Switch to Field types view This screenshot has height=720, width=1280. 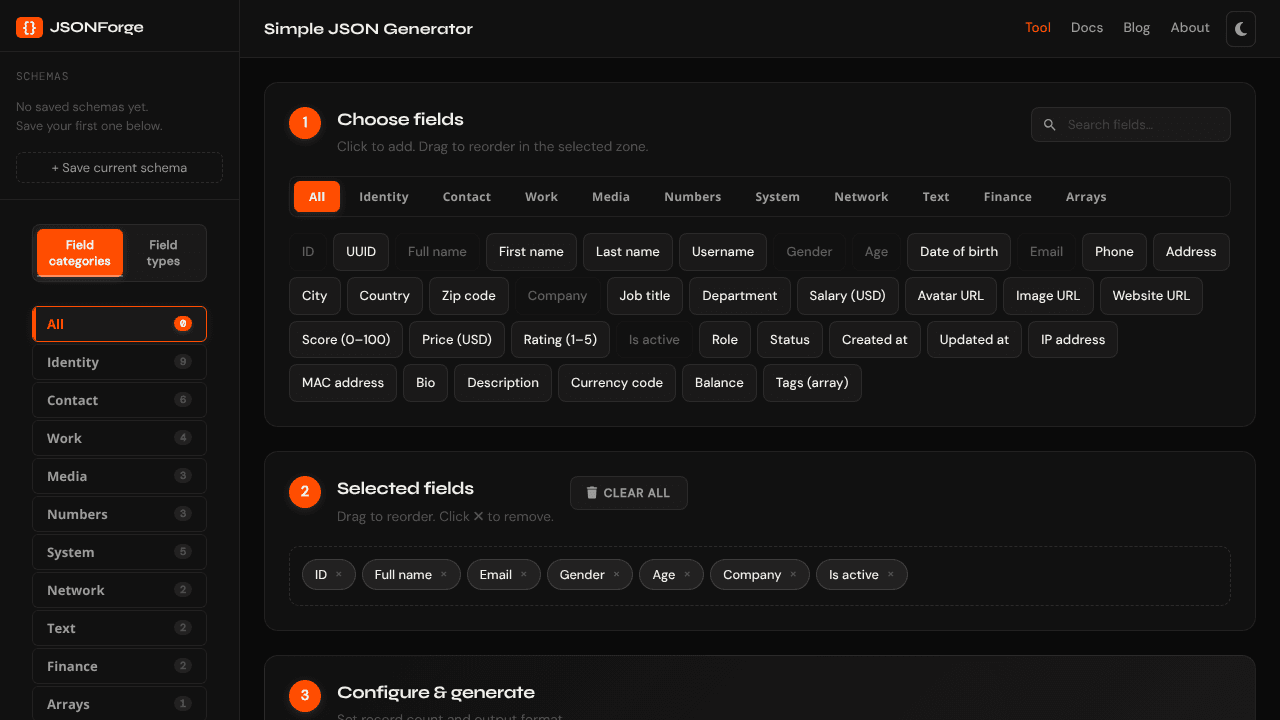pos(163,253)
